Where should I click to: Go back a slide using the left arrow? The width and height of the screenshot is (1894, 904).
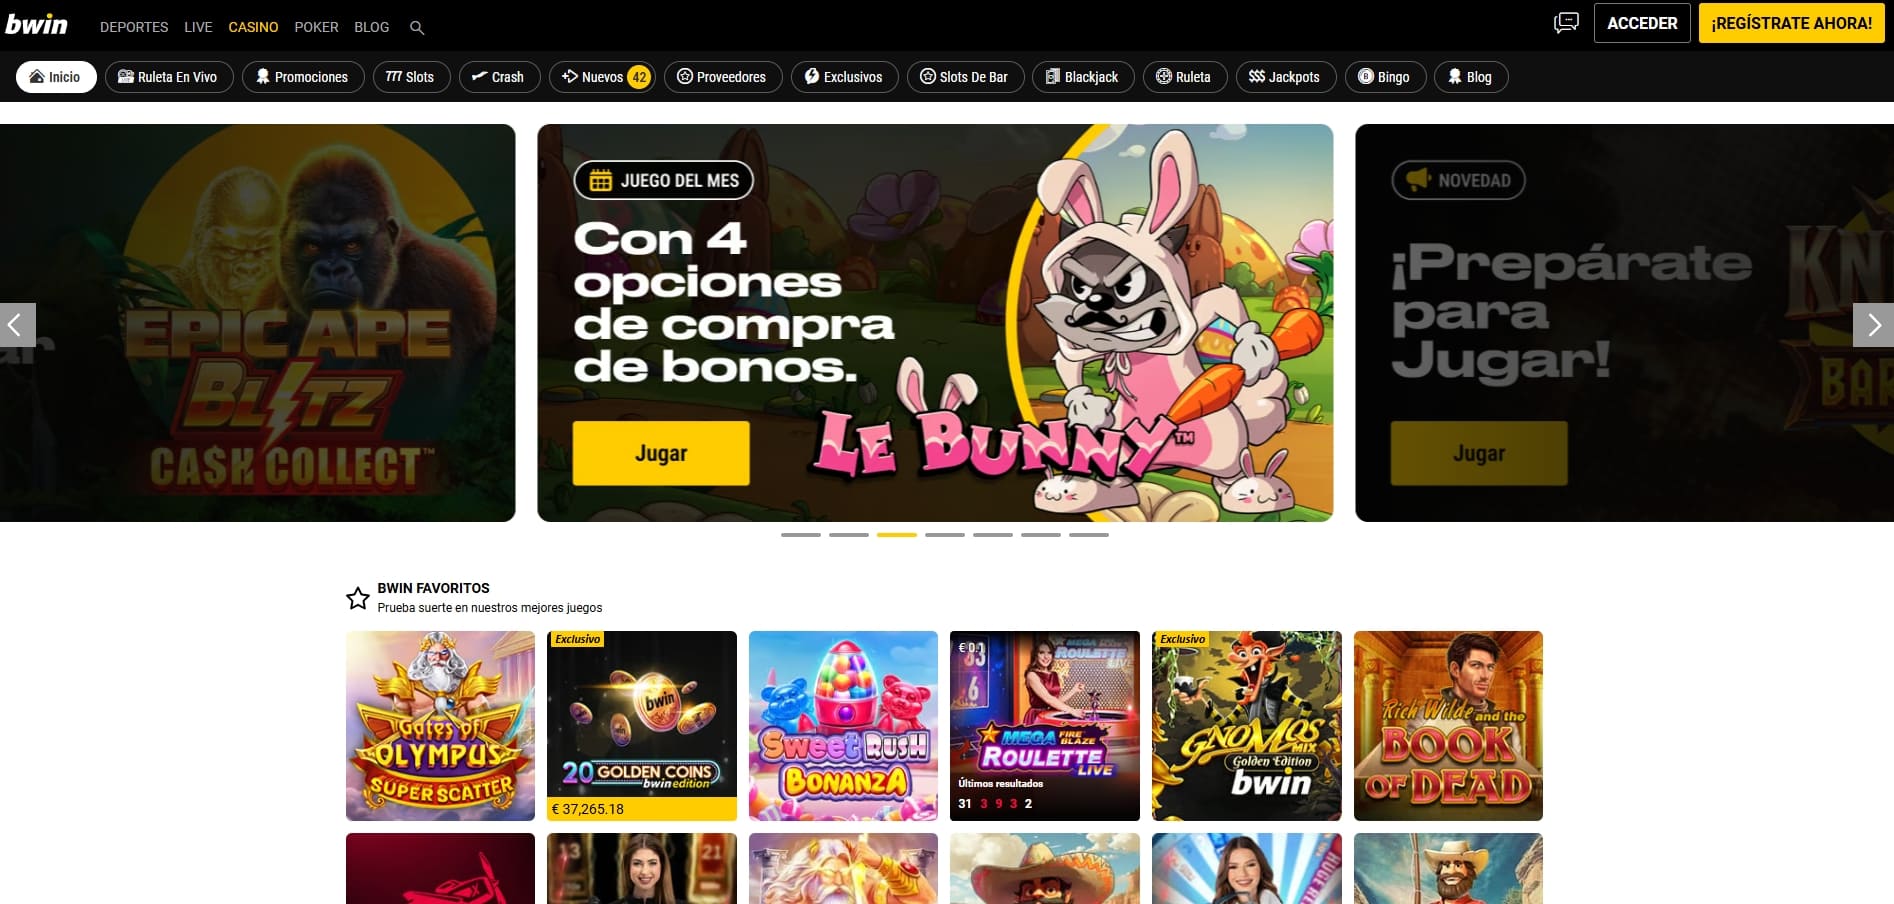click(x=17, y=324)
